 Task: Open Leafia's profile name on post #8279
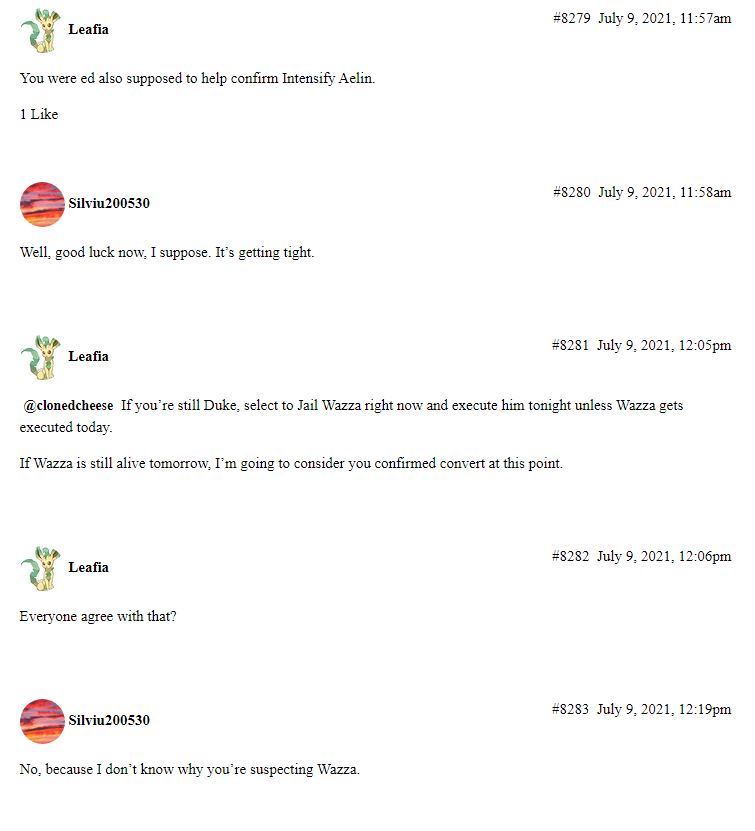(x=89, y=30)
